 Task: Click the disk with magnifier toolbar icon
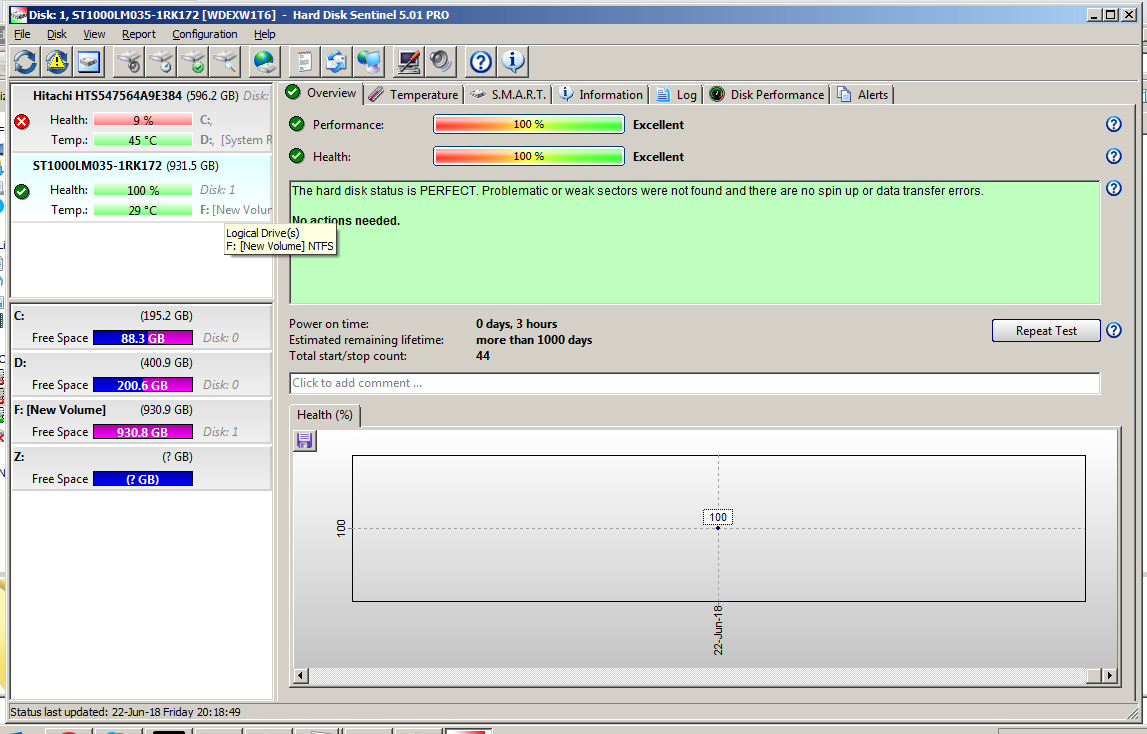226,62
